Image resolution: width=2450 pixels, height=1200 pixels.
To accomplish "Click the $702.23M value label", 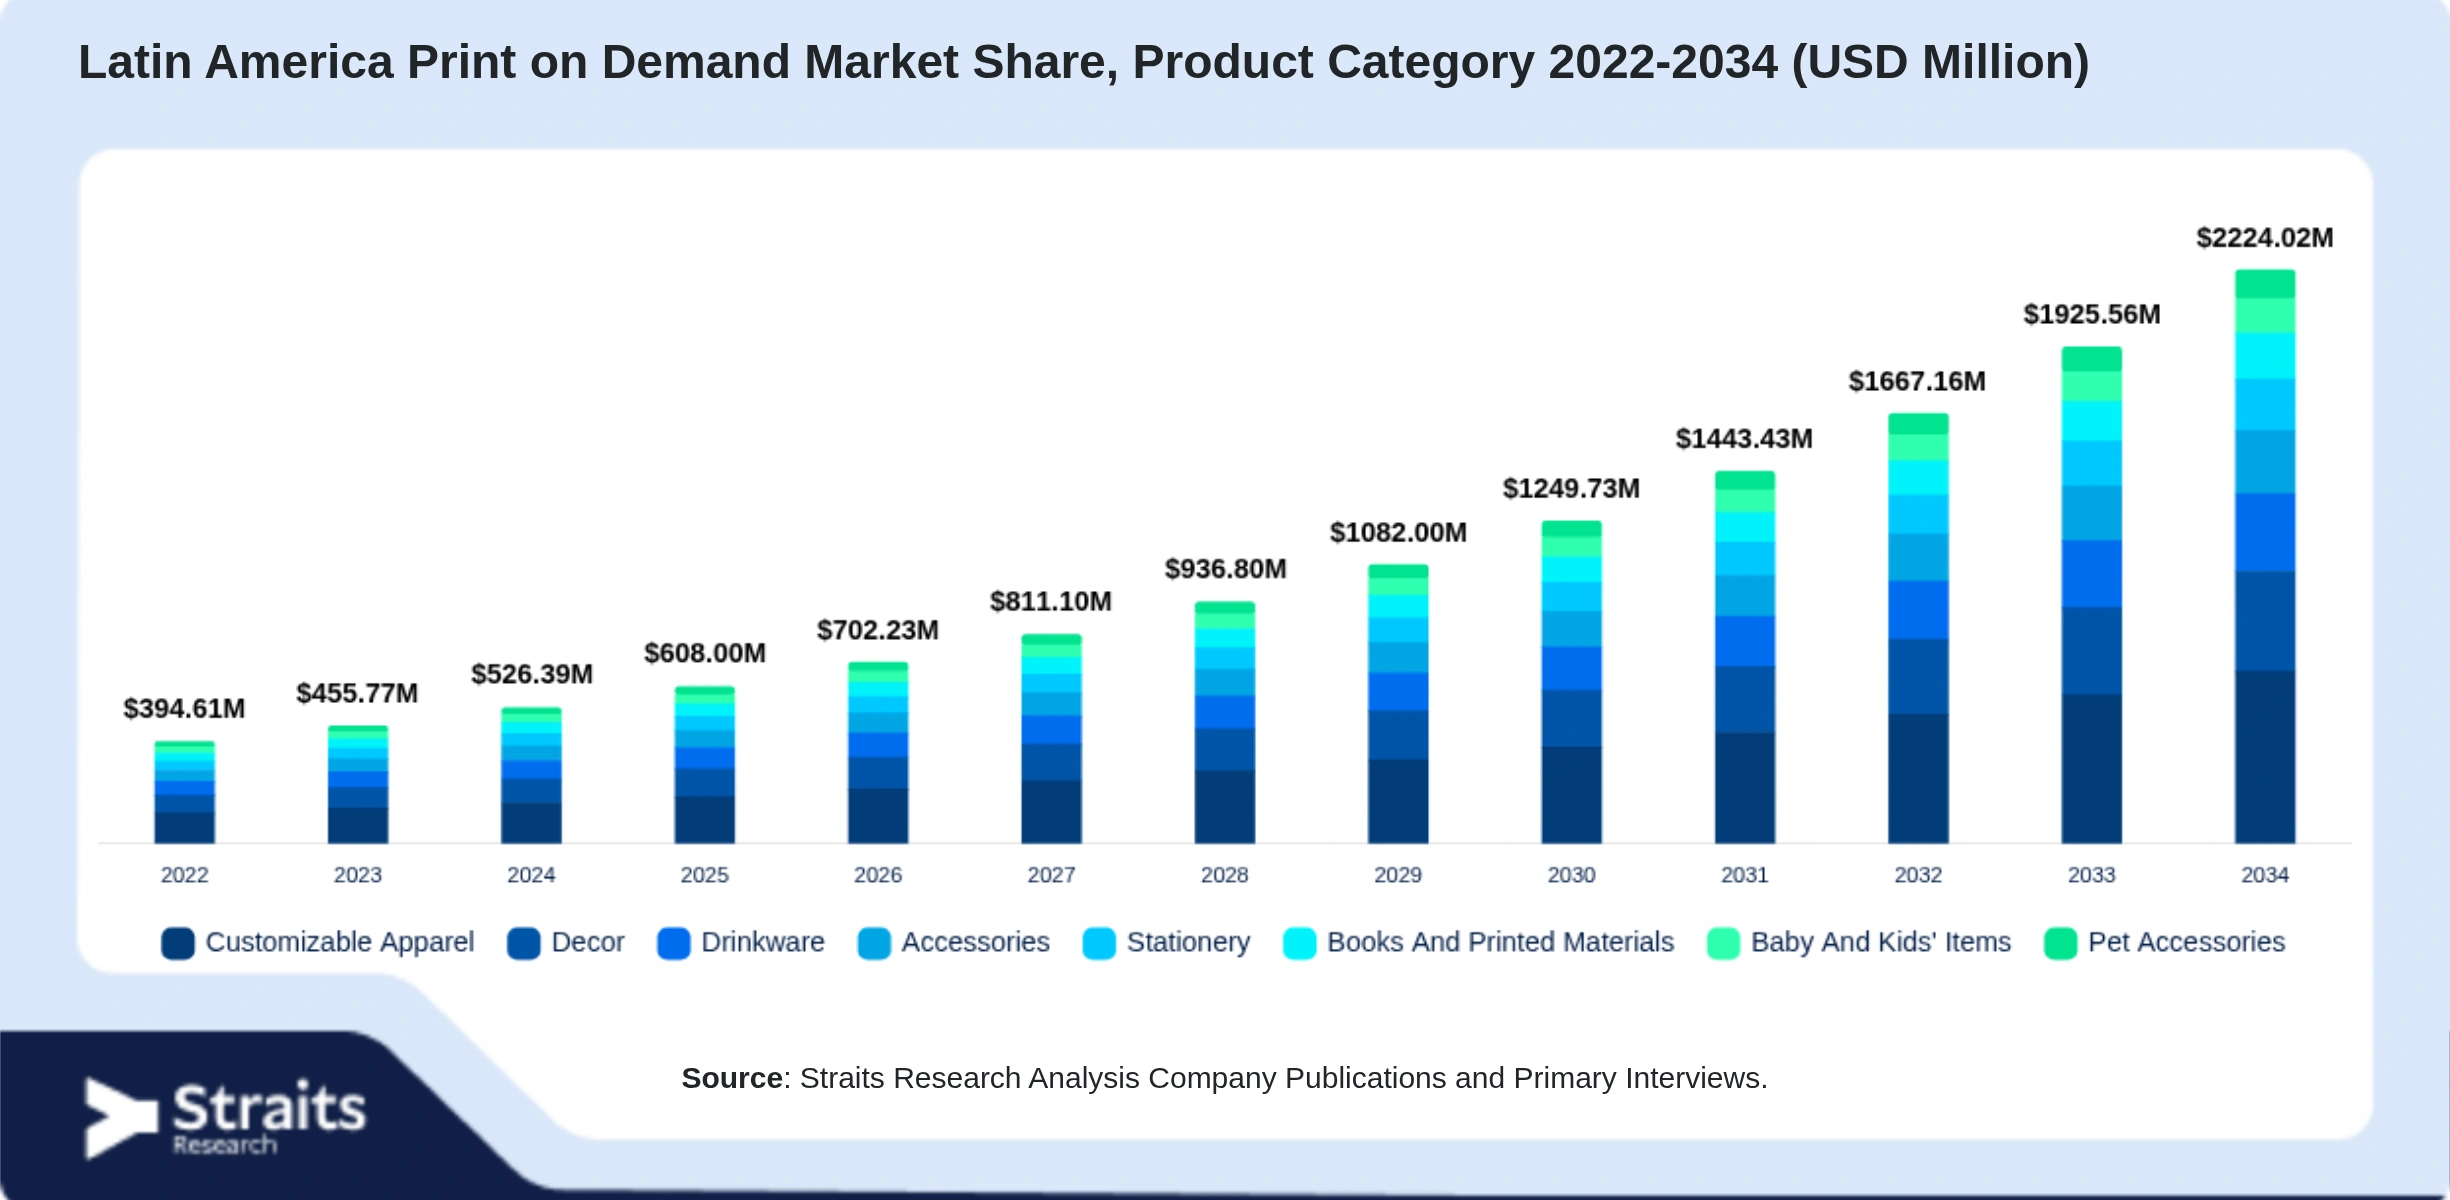I will coord(878,631).
